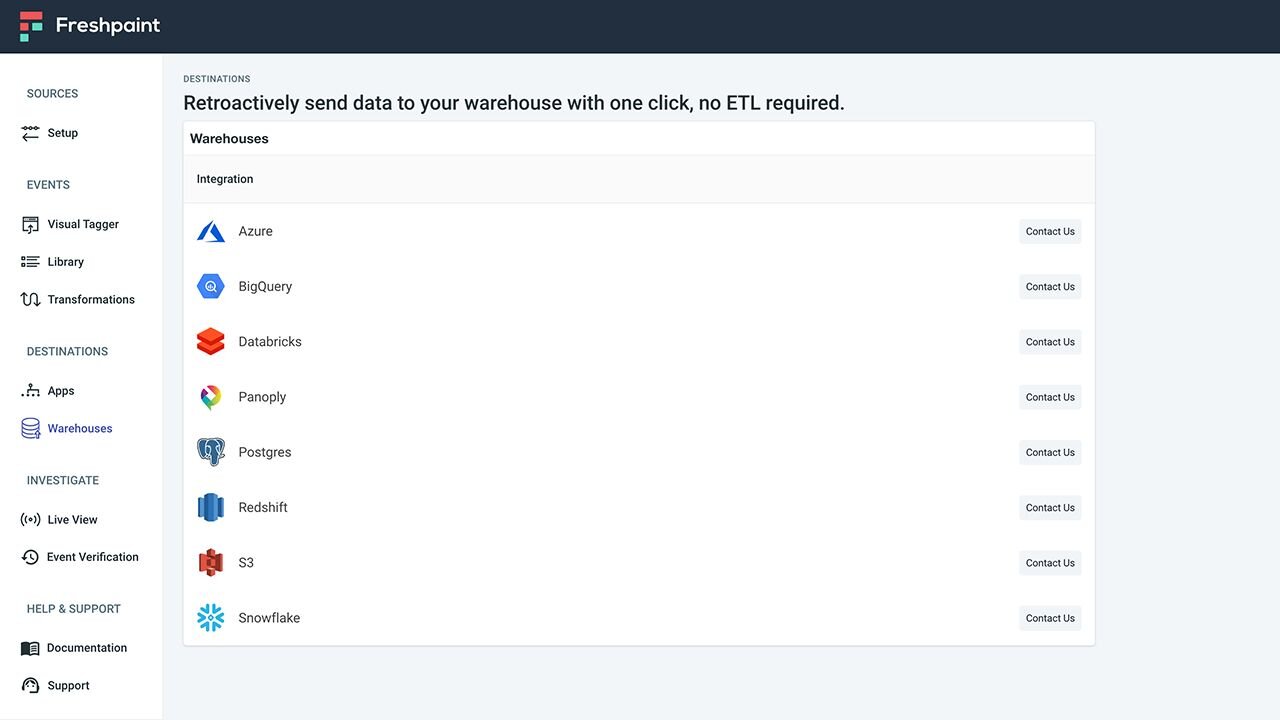Click the Redshift blue icon
Screen dimensions: 1280x720
(211, 508)
